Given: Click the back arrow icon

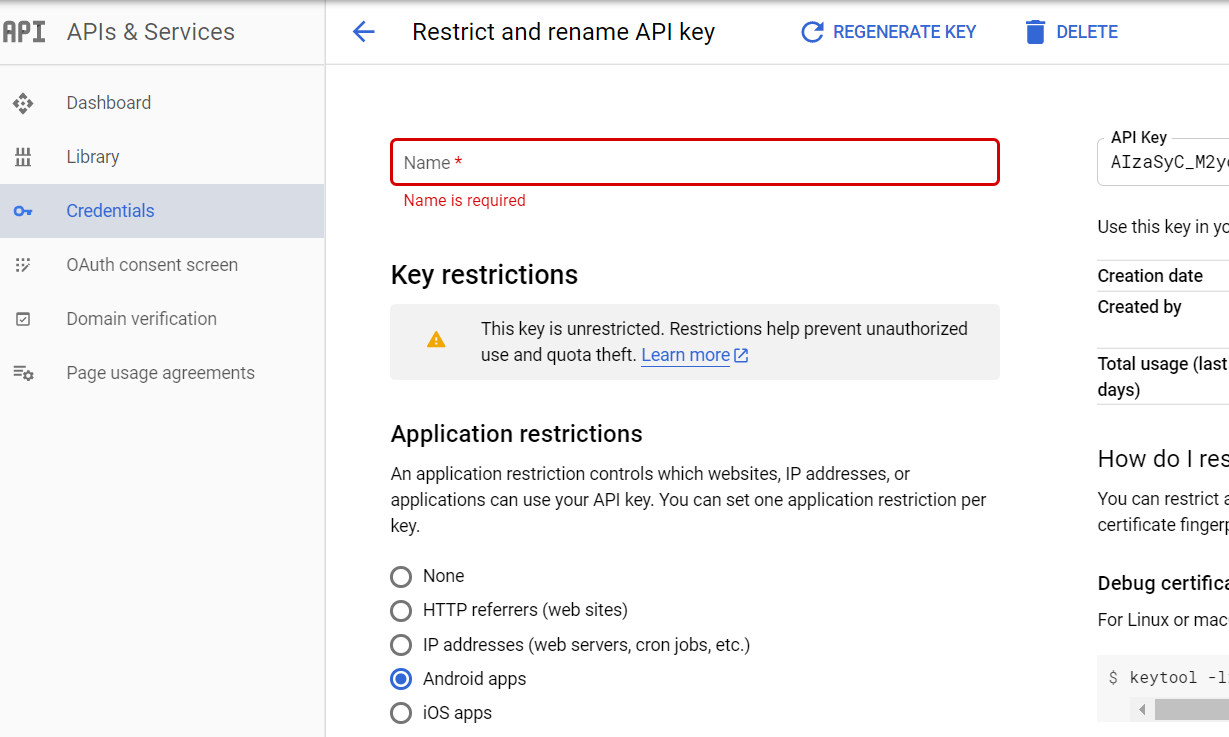Looking at the screenshot, I should point(364,32).
